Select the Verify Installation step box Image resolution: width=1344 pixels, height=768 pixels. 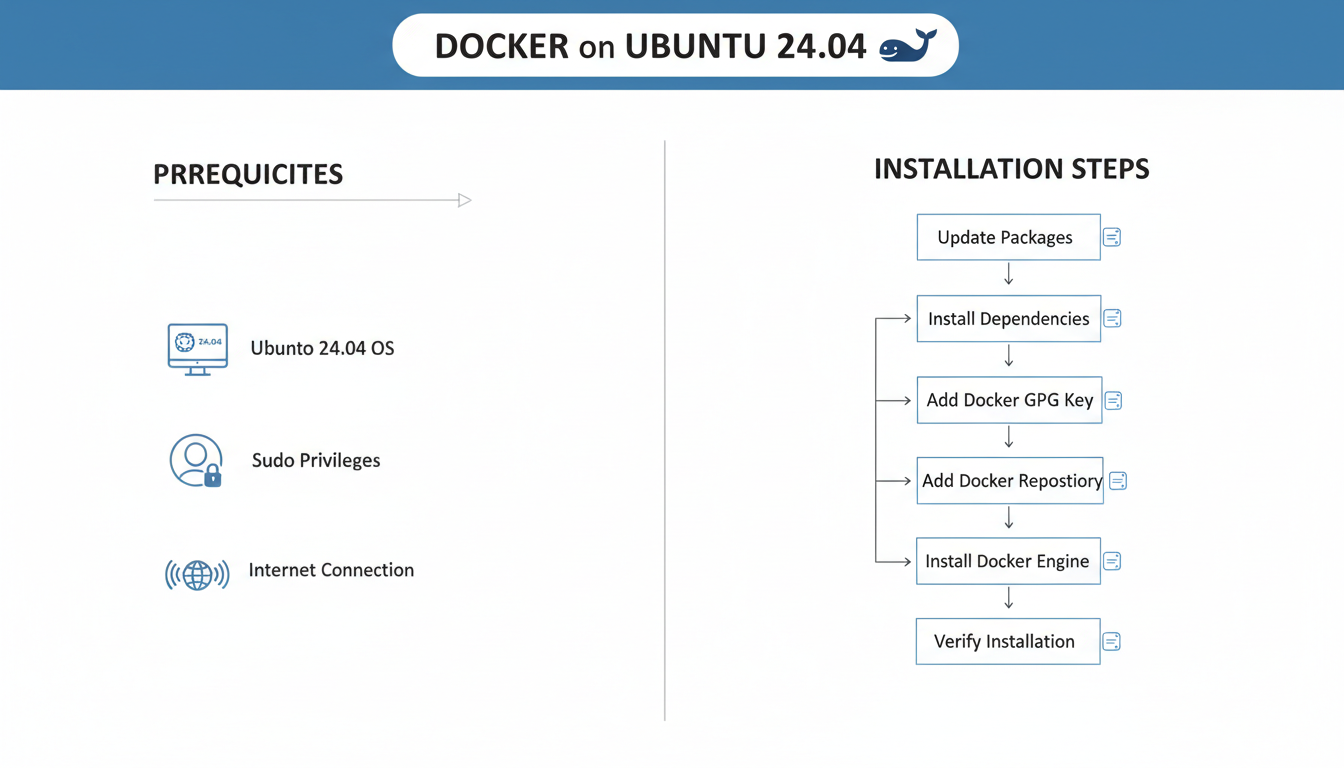pos(1008,641)
